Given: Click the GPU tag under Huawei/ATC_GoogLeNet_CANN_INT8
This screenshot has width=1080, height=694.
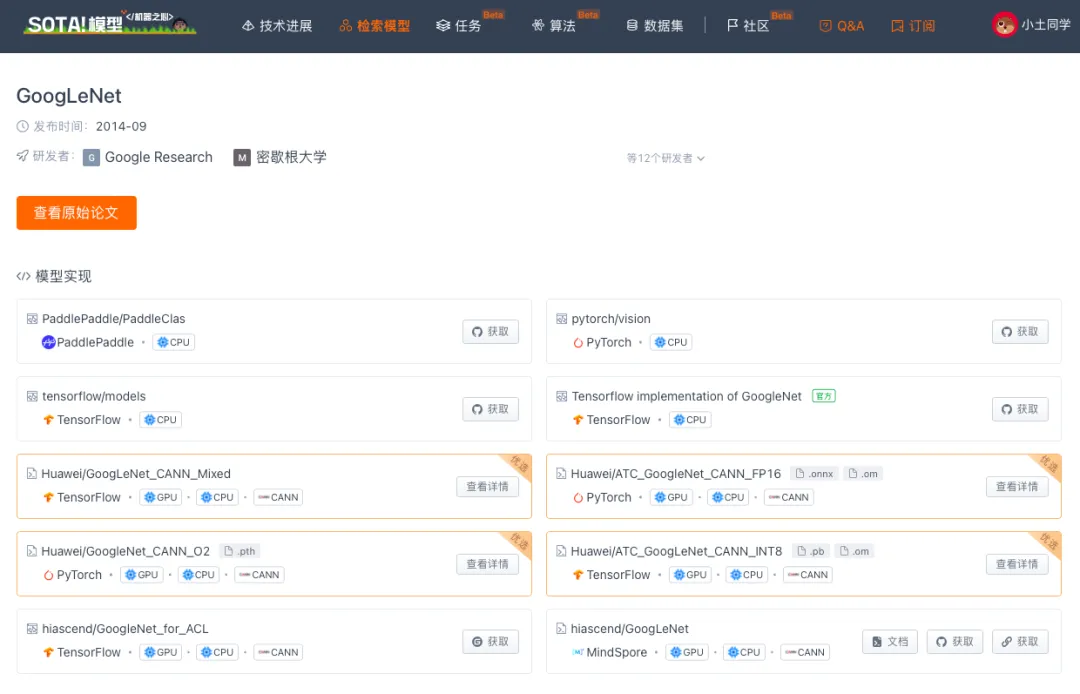Looking at the screenshot, I should tap(690, 575).
